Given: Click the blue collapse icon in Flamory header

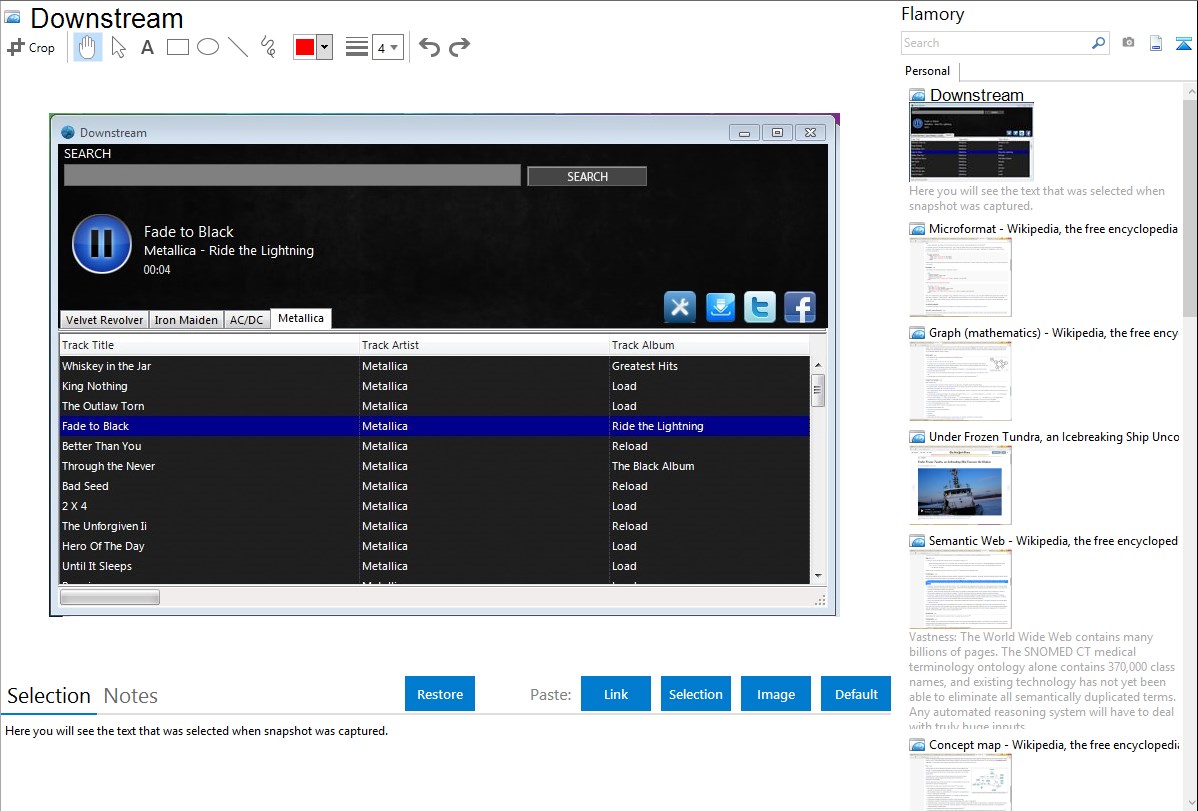Looking at the screenshot, I should tap(1183, 43).
